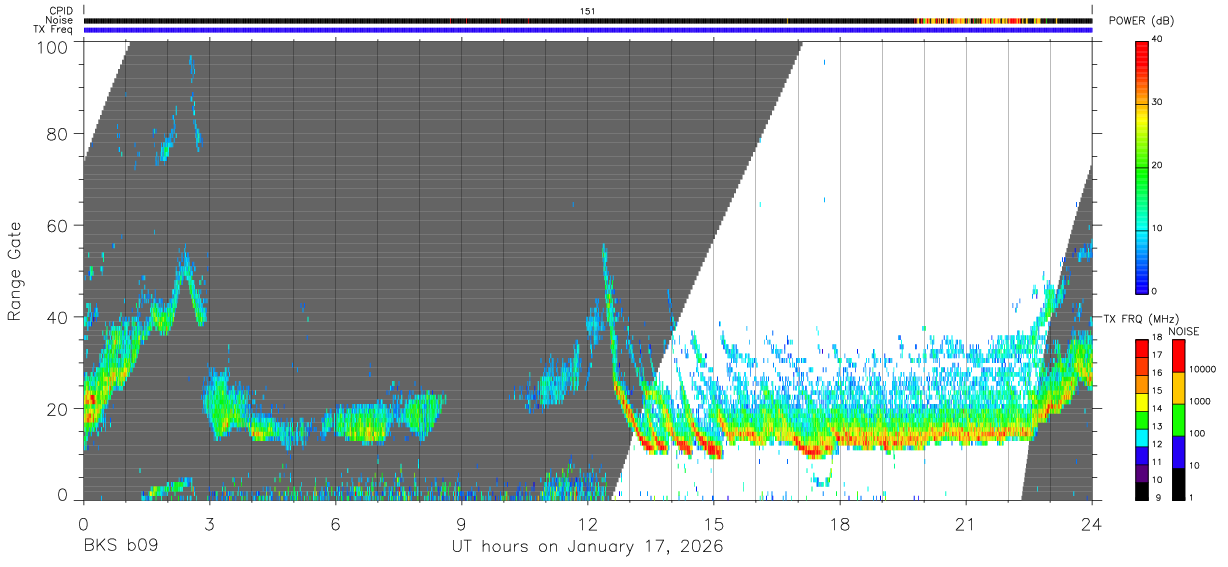Click the 12 MHz frequency label
Screen dimensions: 1228x567
1158,444
